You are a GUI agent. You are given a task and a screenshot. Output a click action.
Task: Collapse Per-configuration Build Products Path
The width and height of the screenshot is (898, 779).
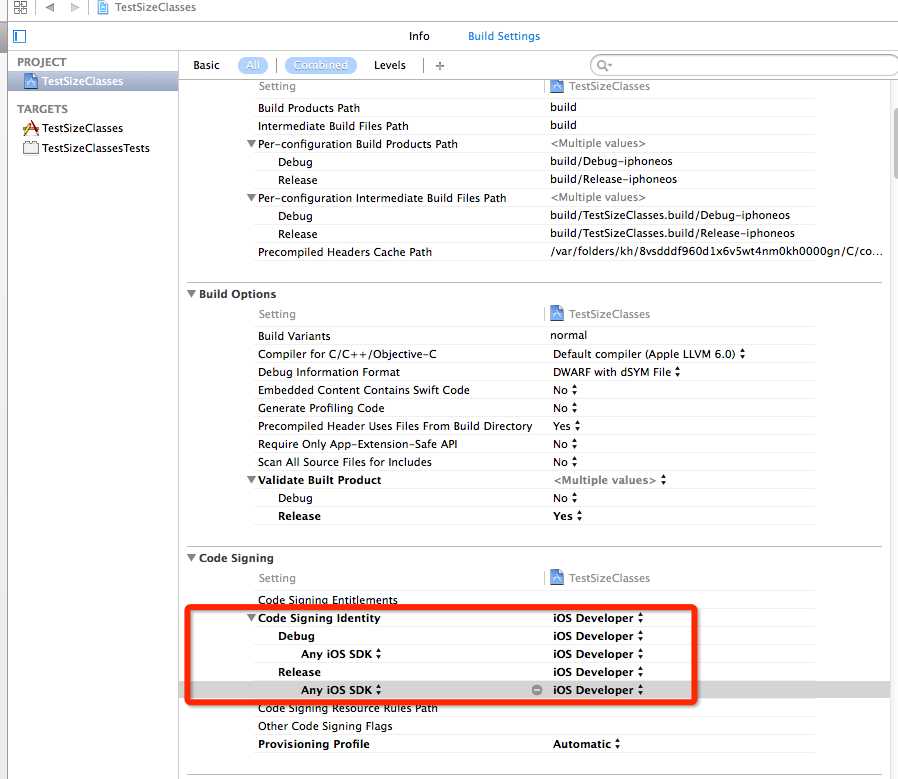click(251, 144)
